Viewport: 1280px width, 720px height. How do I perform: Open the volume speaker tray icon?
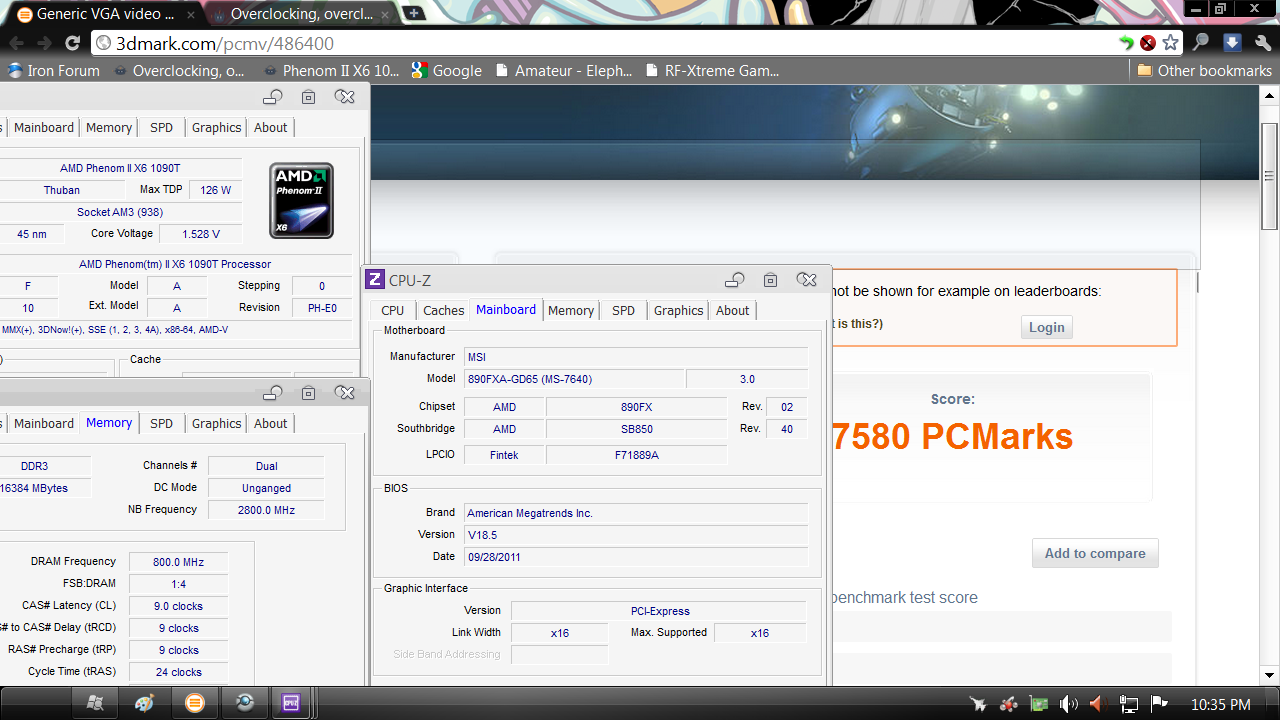[x=1068, y=704]
